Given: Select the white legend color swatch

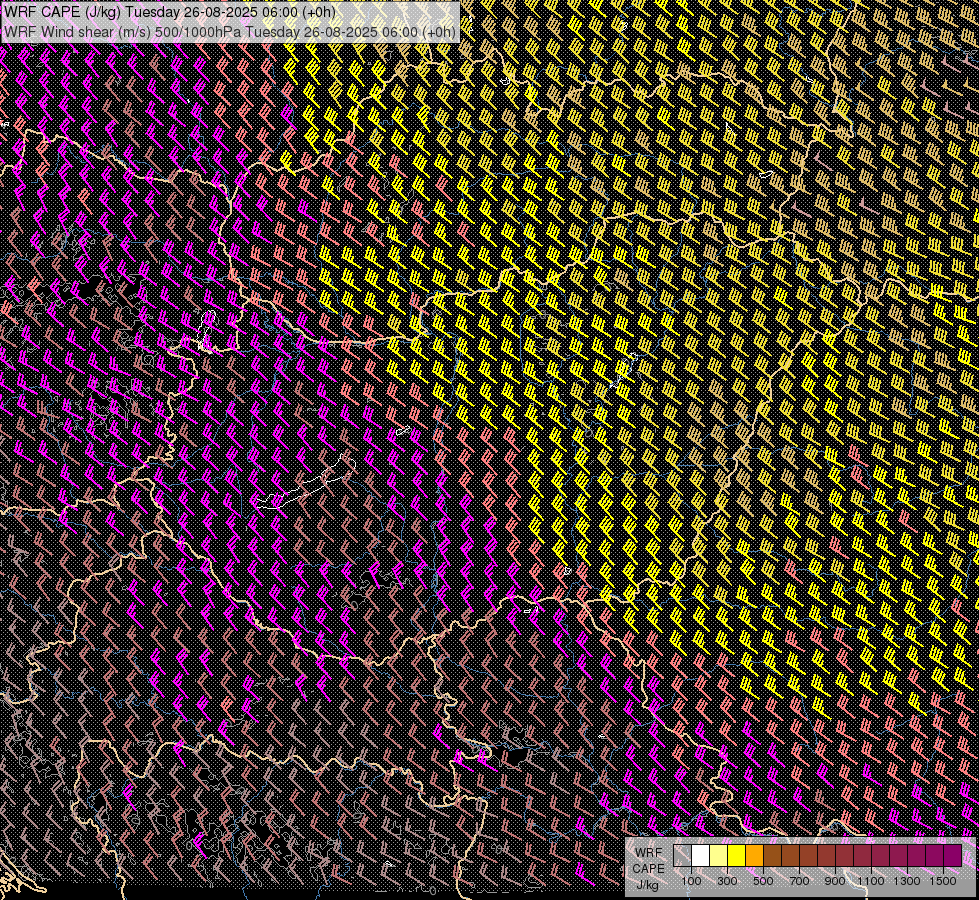Looking at the screenshot, I should (x=701, y=856).
